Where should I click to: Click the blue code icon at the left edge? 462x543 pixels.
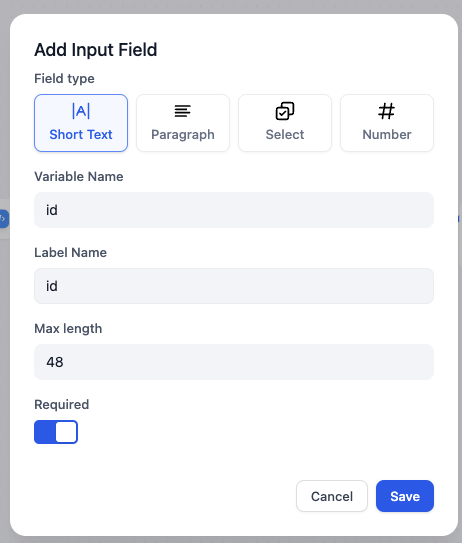pos(3,219)
